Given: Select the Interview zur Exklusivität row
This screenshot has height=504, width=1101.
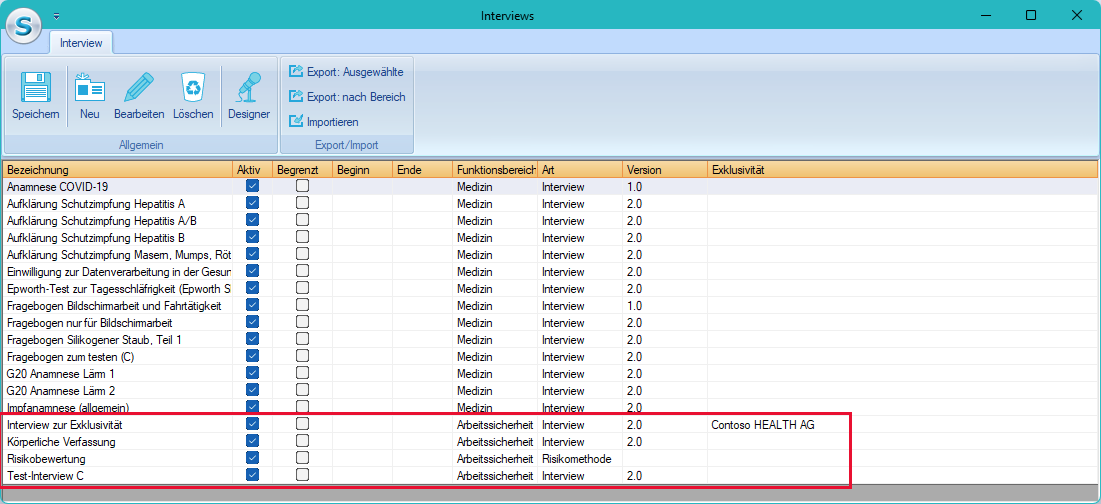Looking at the screenshot, I should [x=550, y=425].
